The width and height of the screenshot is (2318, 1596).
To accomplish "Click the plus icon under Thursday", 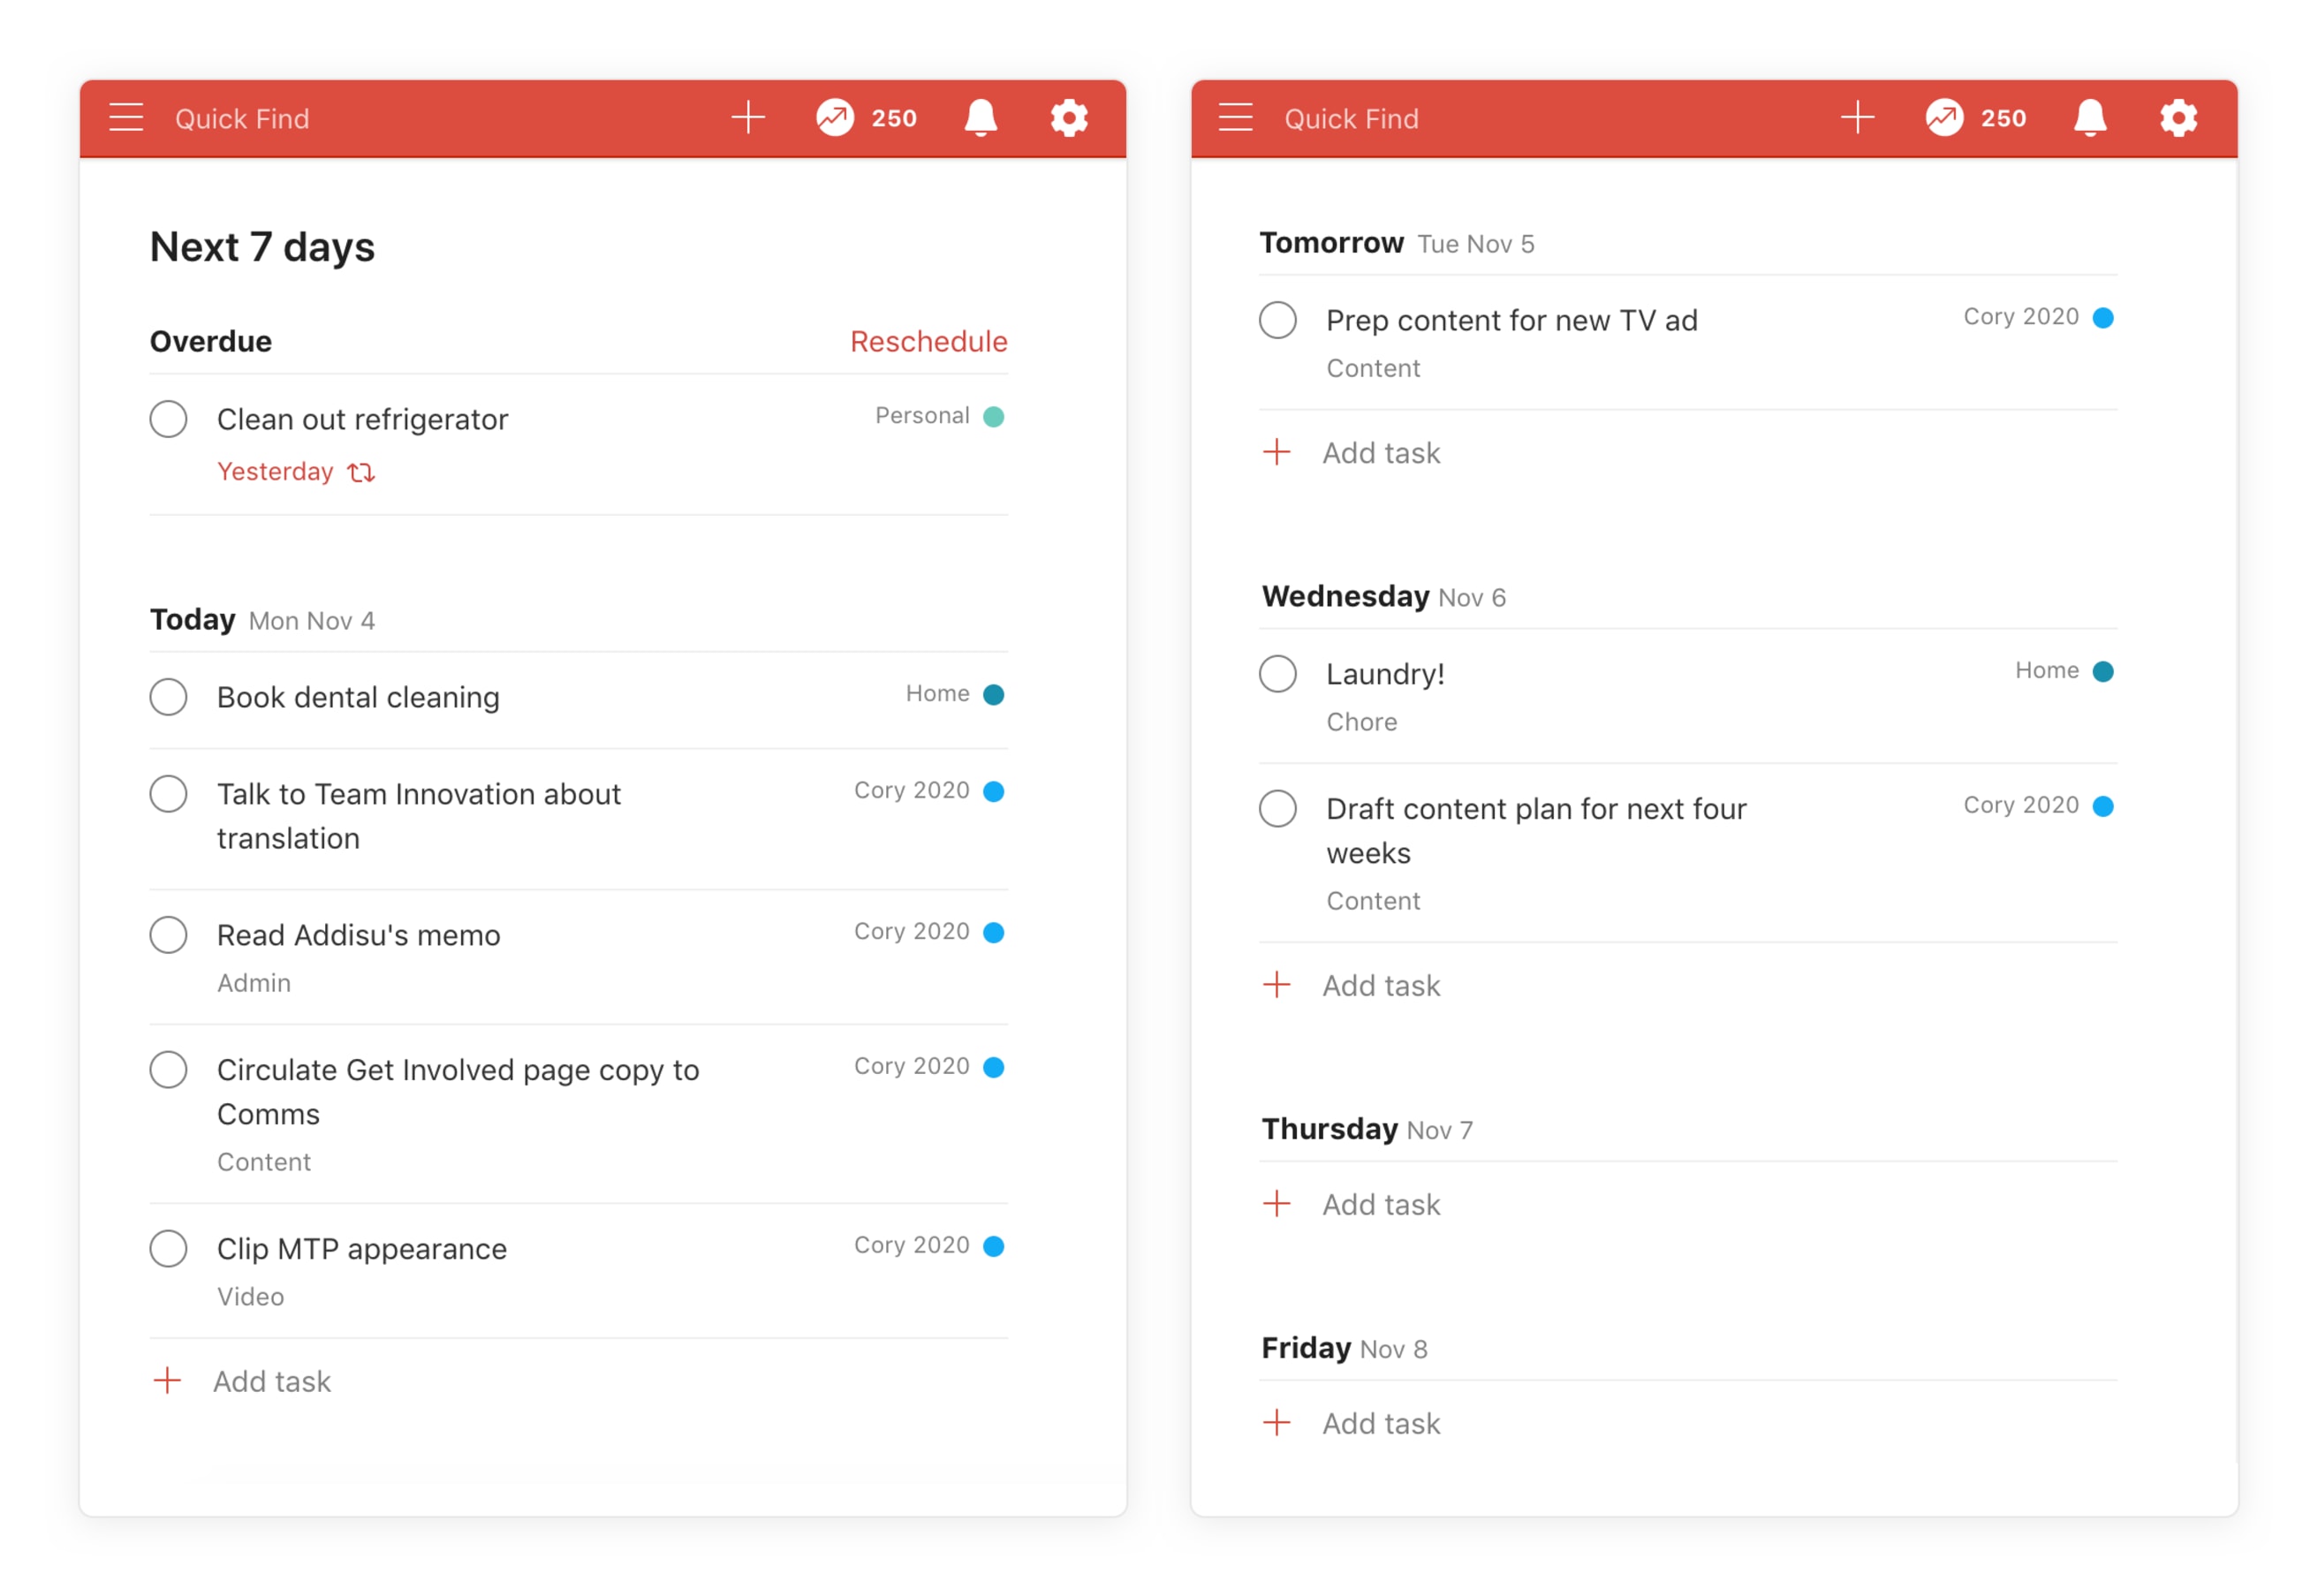I will pos(1277,1203).
